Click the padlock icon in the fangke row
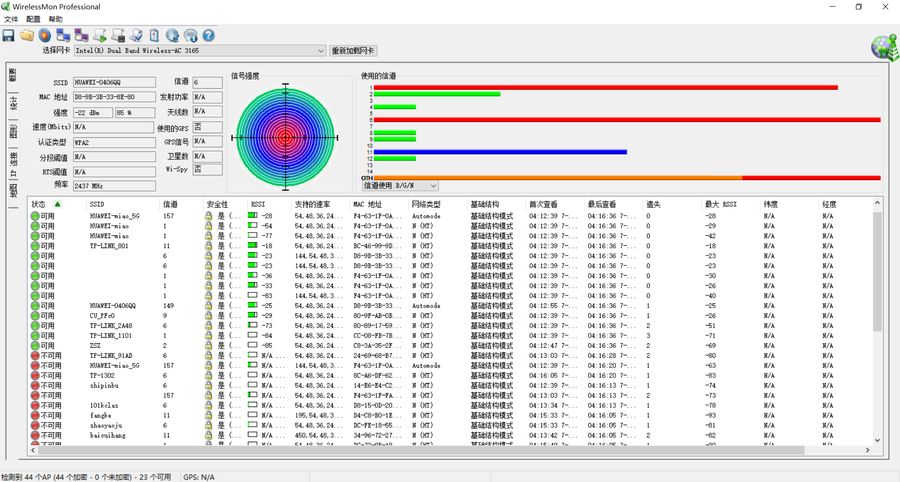Screen dimensions: 900x482 (x=209, y=415)
